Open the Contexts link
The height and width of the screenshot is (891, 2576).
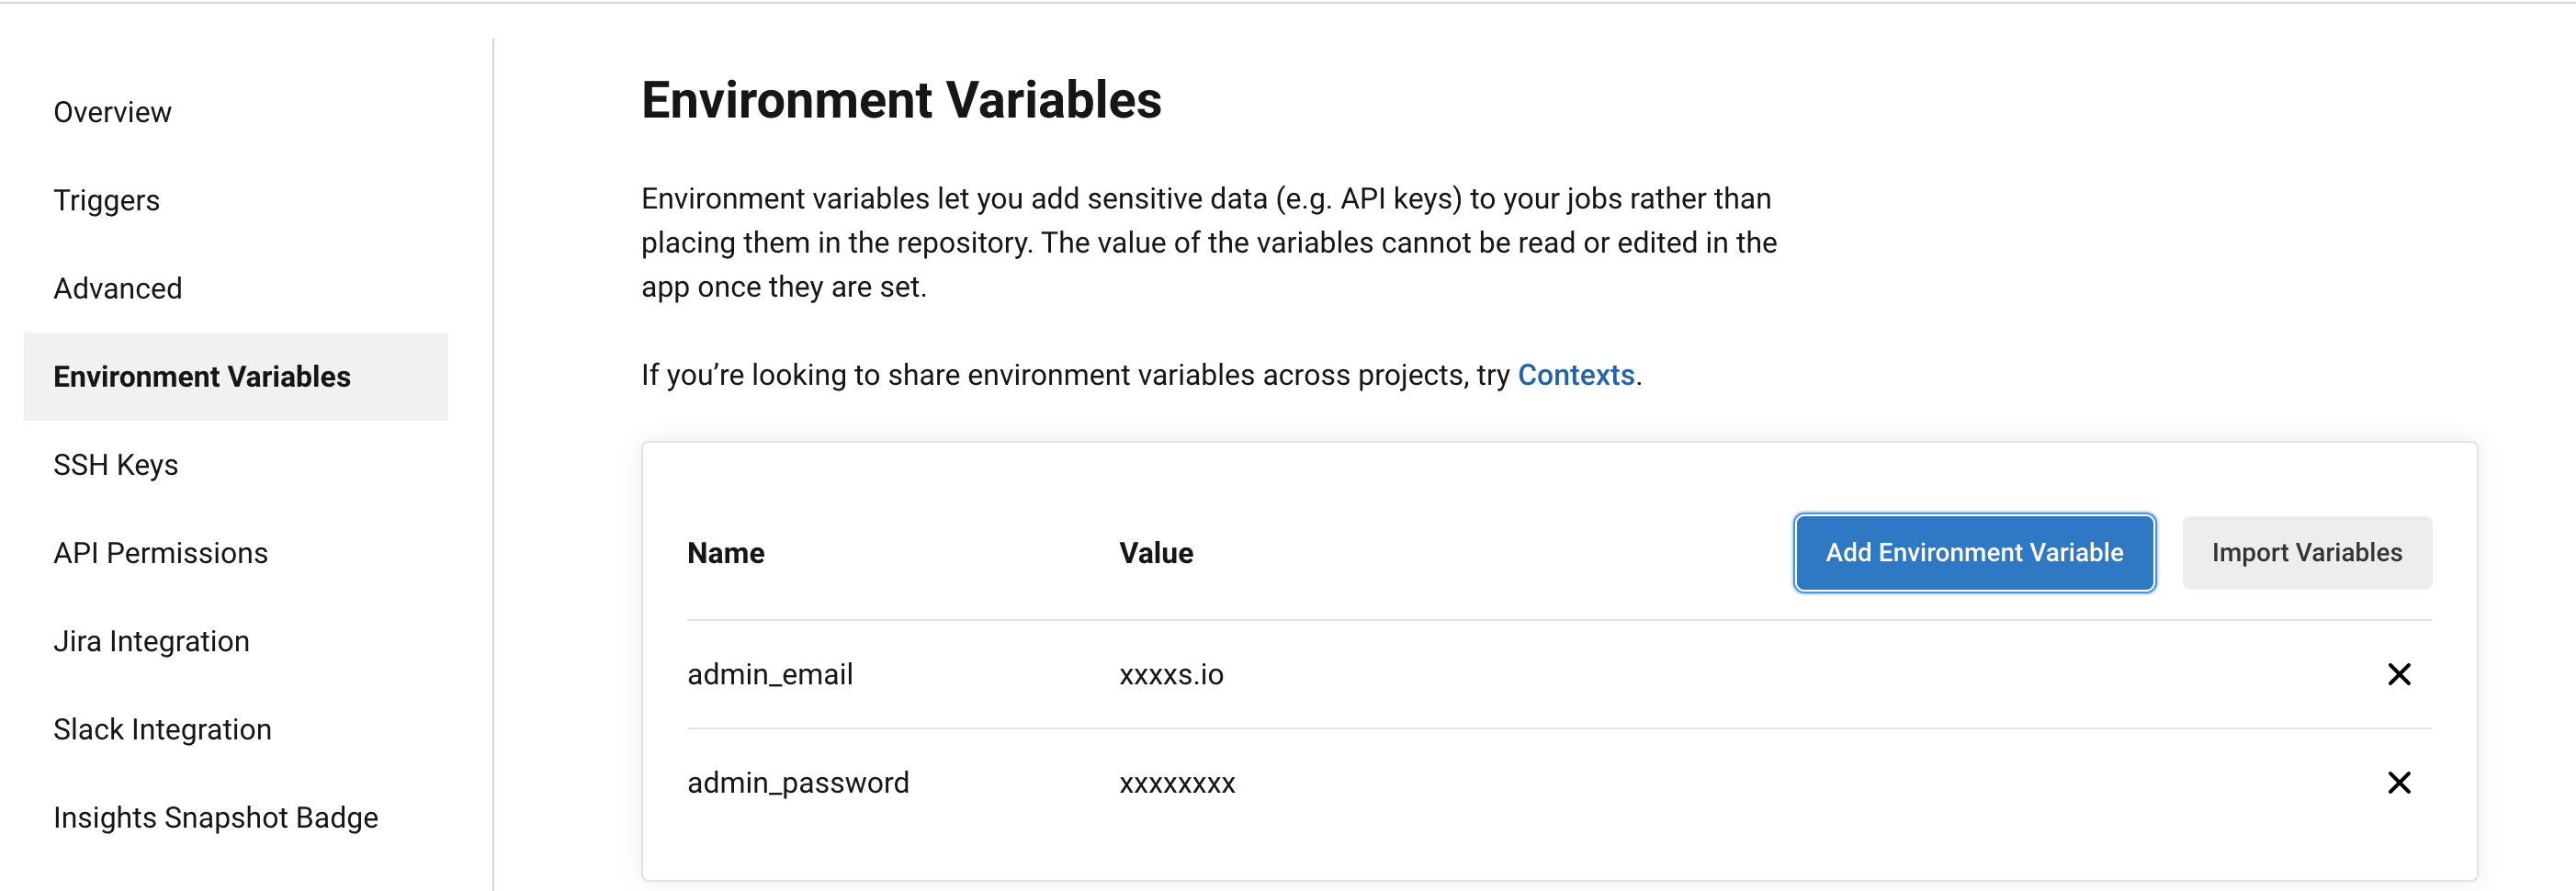pos(1575,375)
